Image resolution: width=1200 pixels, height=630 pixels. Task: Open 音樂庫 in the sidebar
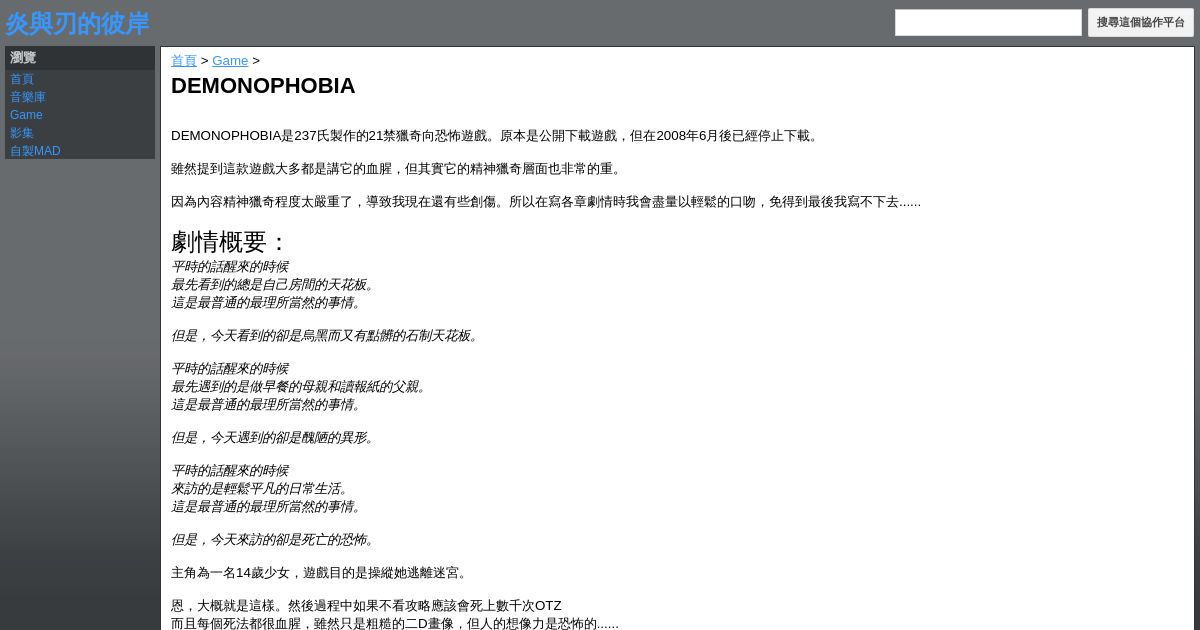click(28, 97)
